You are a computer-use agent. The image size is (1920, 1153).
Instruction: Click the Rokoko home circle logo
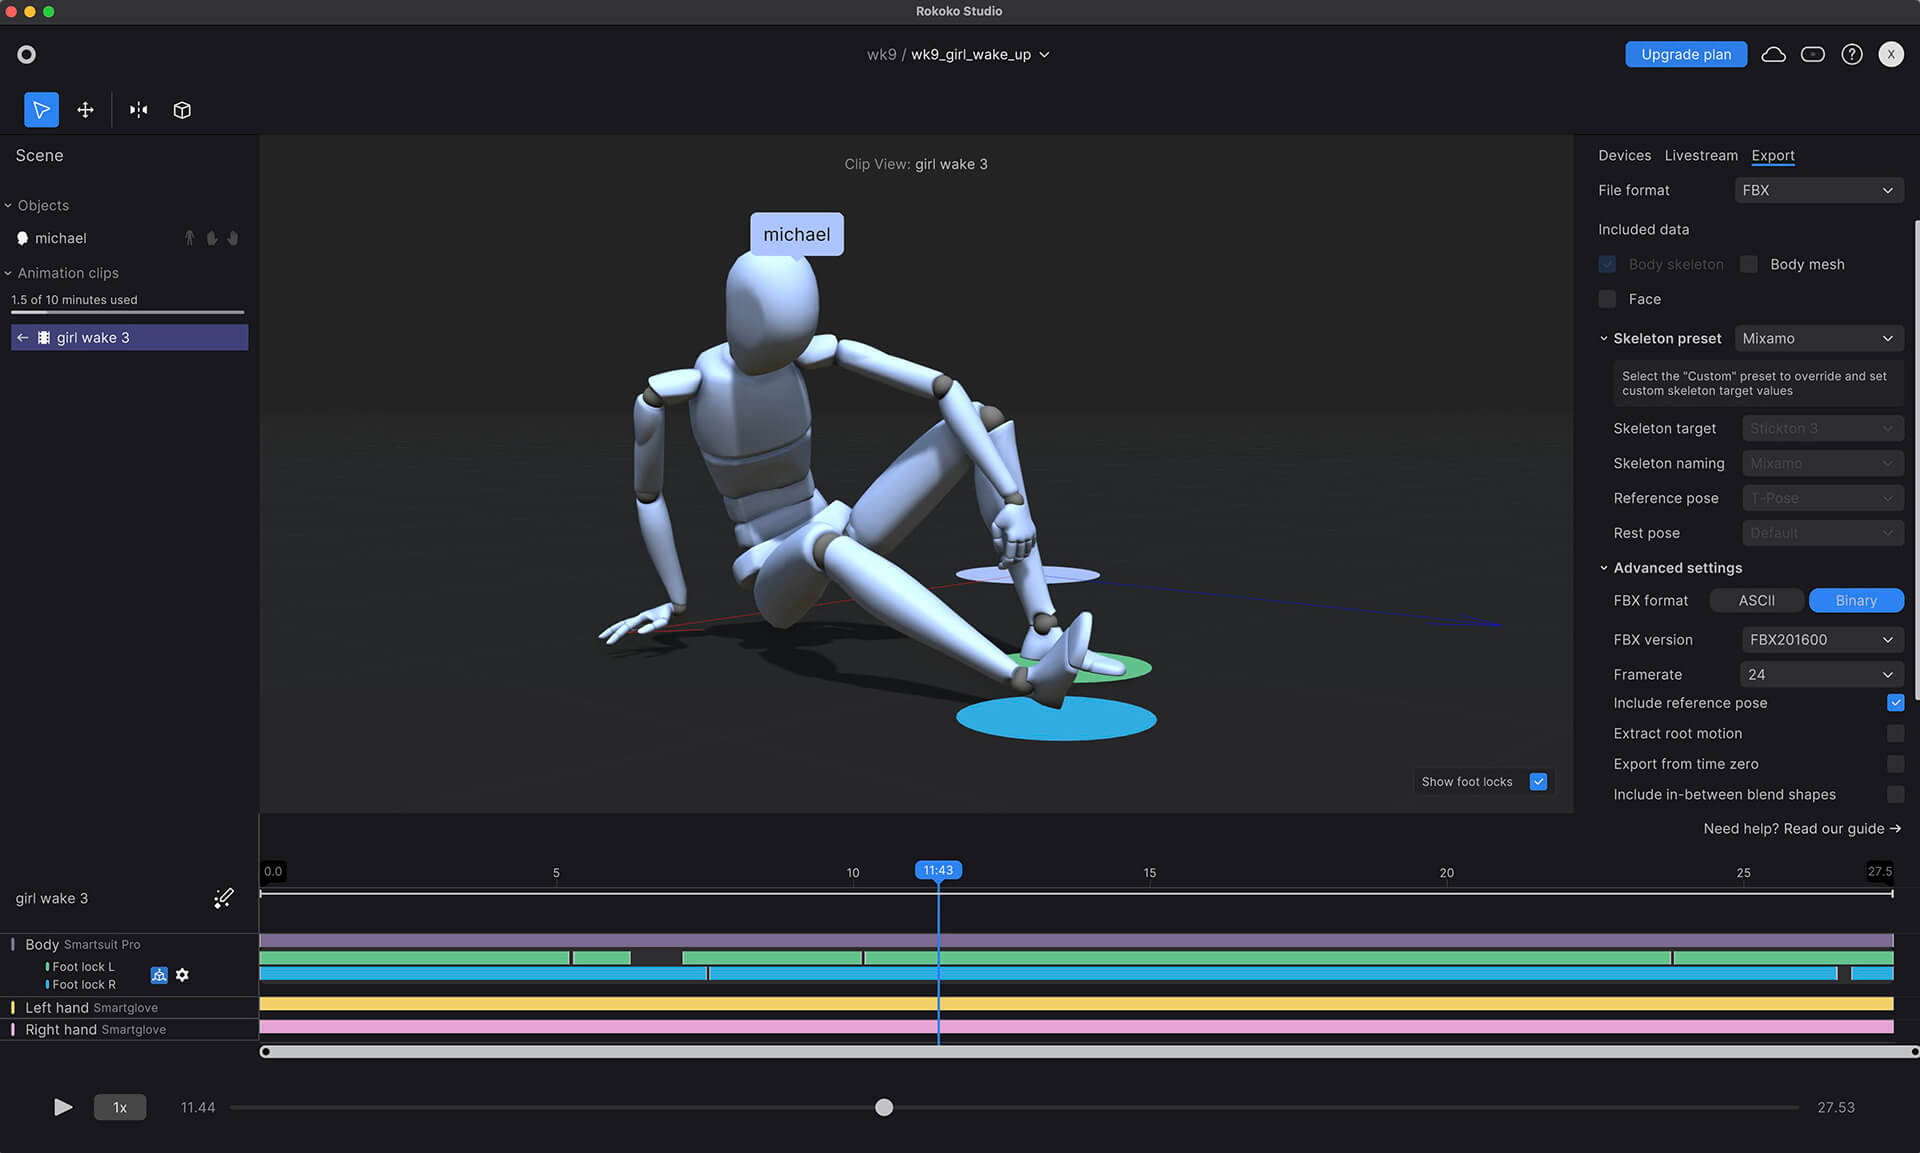[x=27, y=55]
